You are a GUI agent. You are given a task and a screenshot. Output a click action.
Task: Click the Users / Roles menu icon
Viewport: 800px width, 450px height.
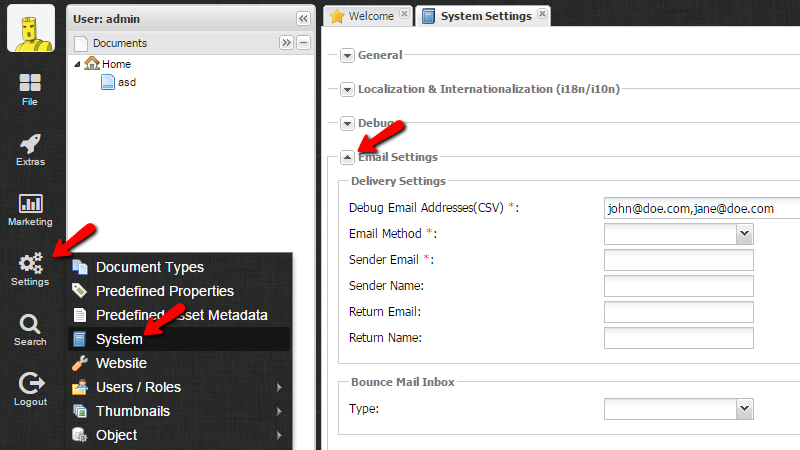coord(80,387)
